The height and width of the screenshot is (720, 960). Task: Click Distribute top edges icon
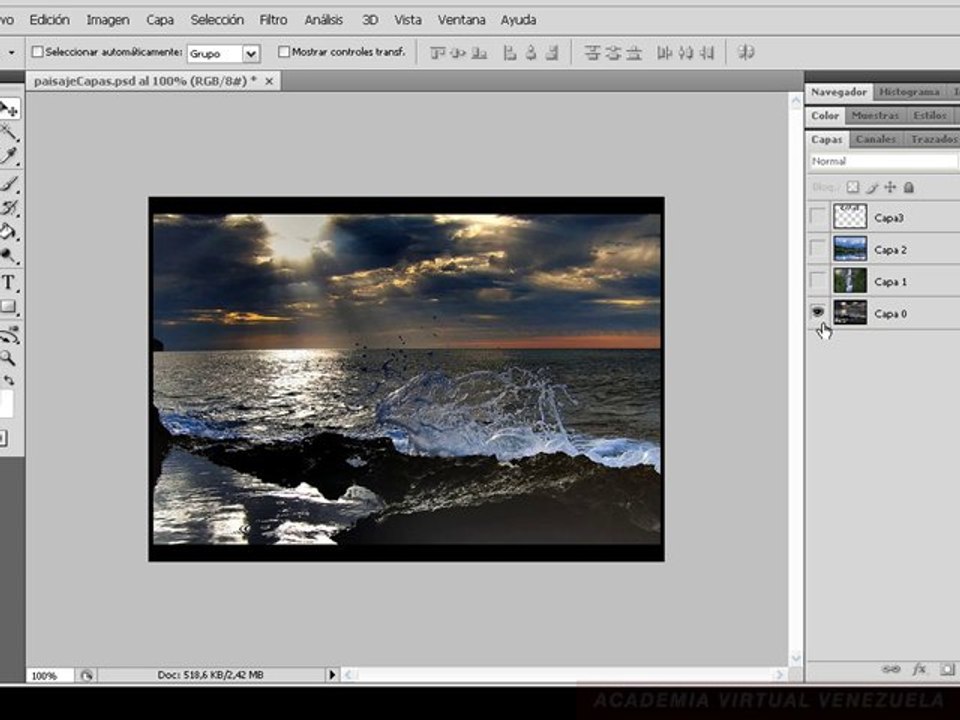(591, 53)
